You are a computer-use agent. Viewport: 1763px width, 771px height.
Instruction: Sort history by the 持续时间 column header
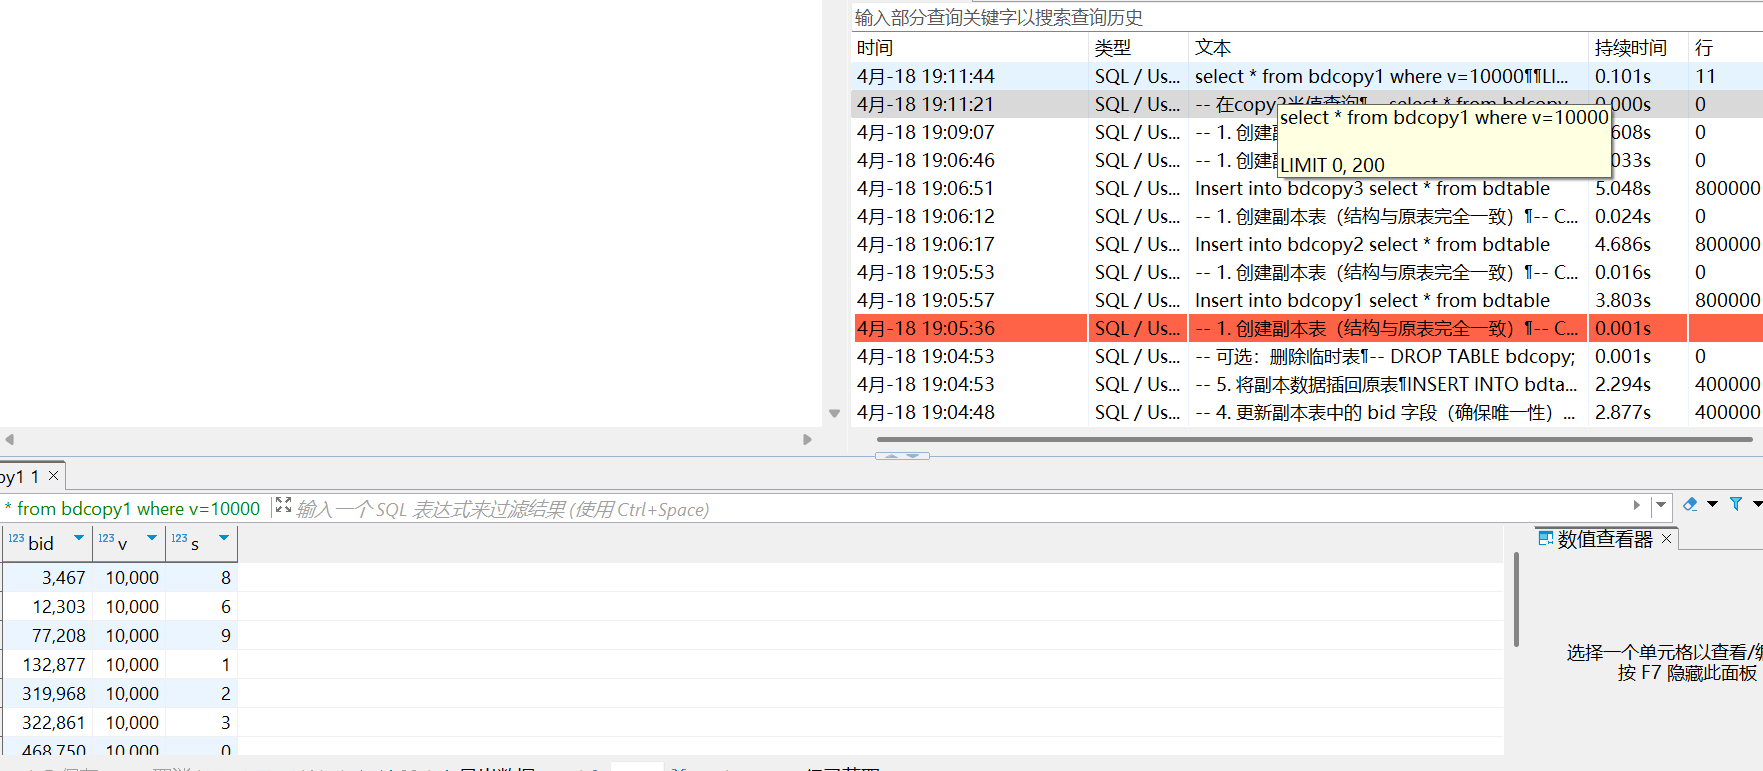(x=1630, y=48)
